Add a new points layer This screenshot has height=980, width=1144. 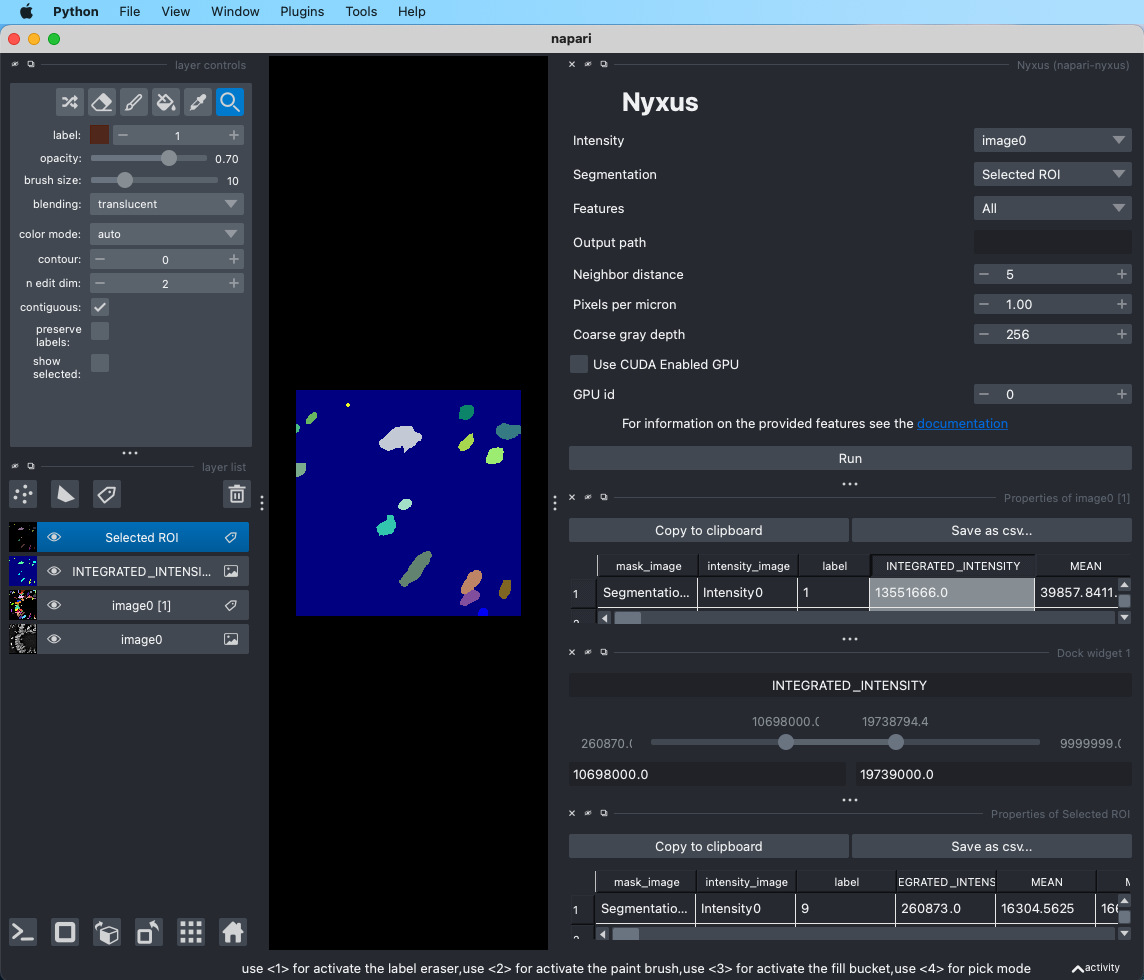(23, 494)
